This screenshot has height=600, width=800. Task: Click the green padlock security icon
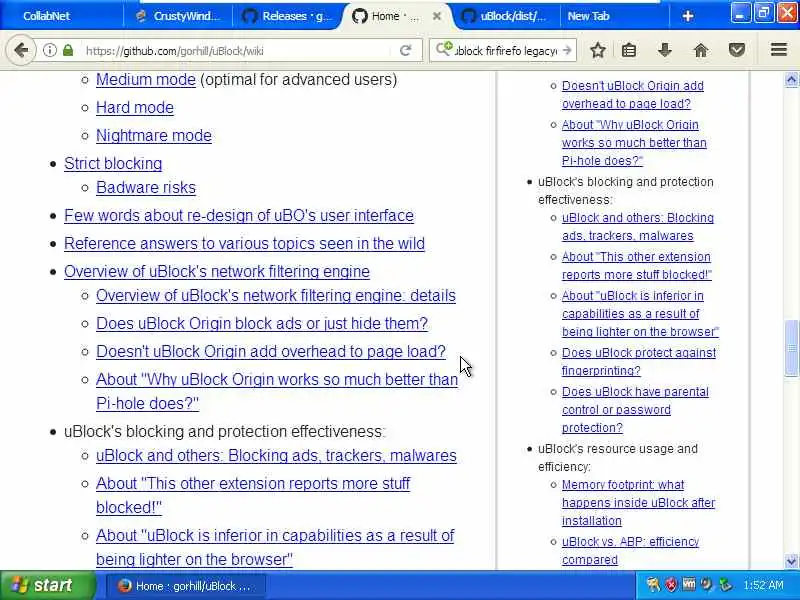pos(68,50)
